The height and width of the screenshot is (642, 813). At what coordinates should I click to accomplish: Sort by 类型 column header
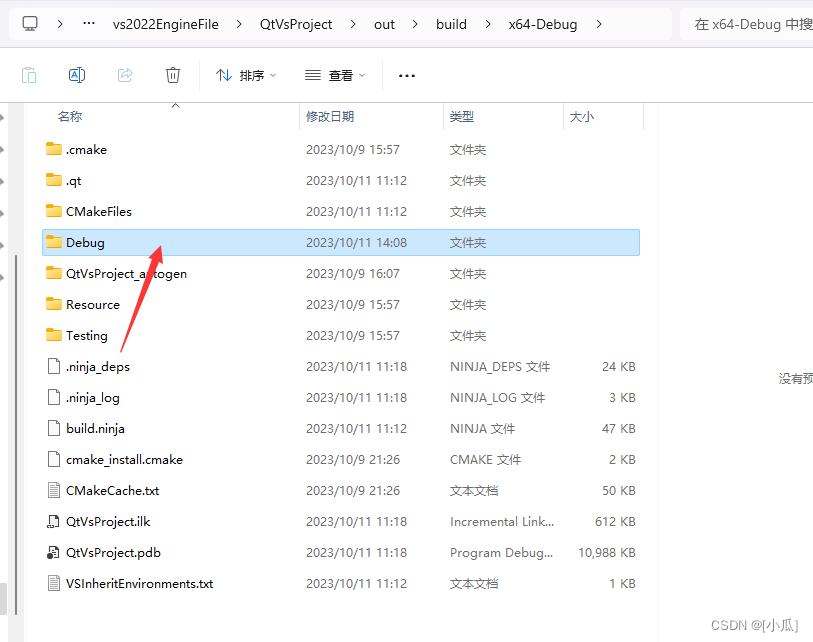pos(461,117)
